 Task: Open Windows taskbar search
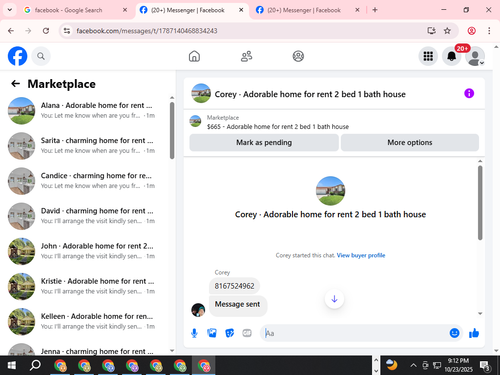(35, 365)
